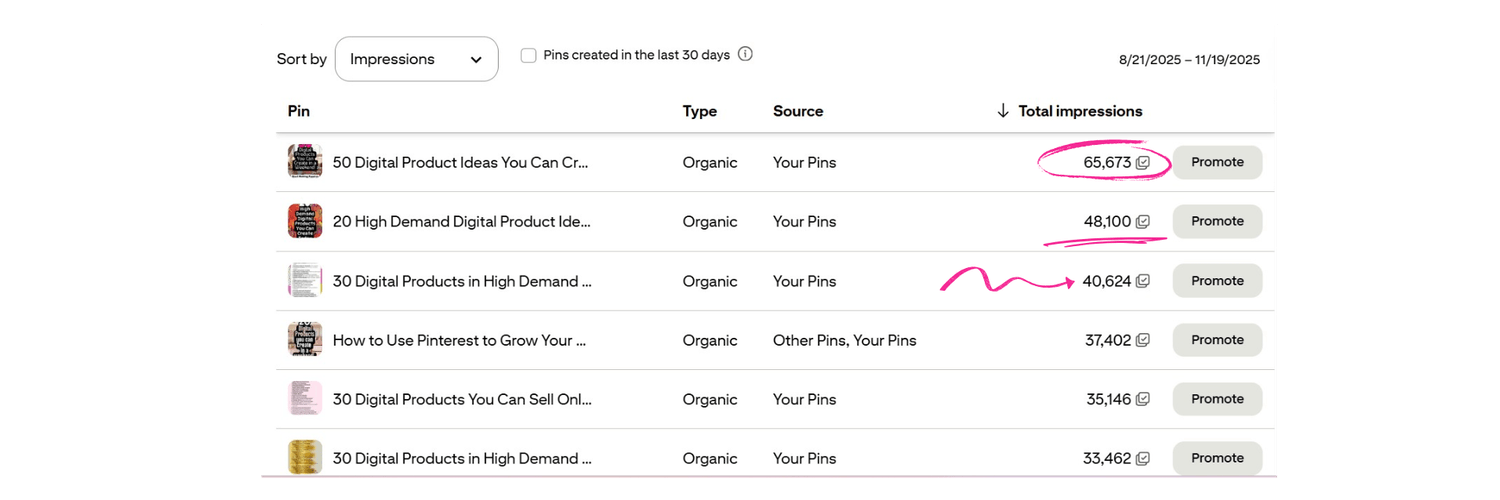
Task: Click the stats icon next to 65,673
Action: (x=1143, y=162)
